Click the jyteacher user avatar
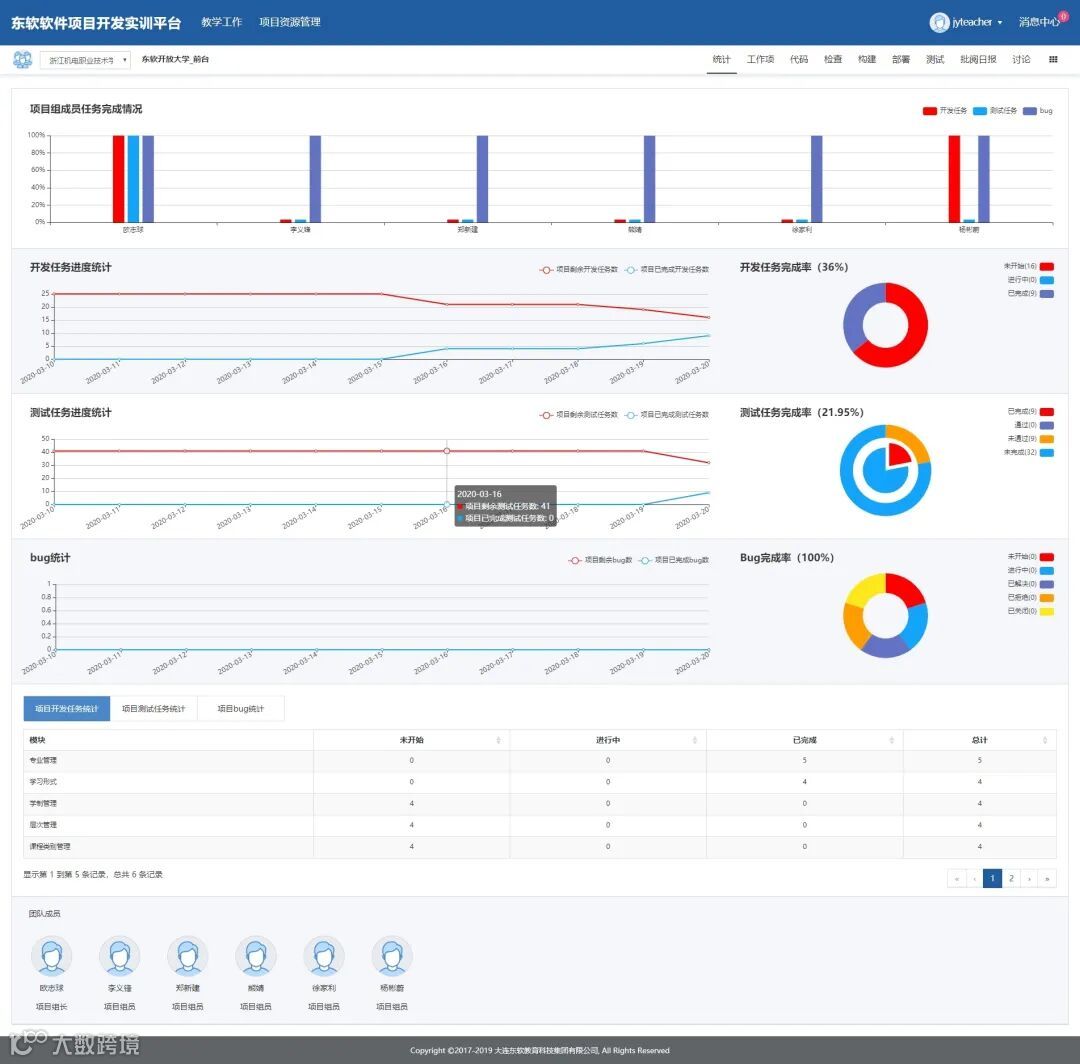This screenshot has height=1064, width=1080. (x=939, y=22)
